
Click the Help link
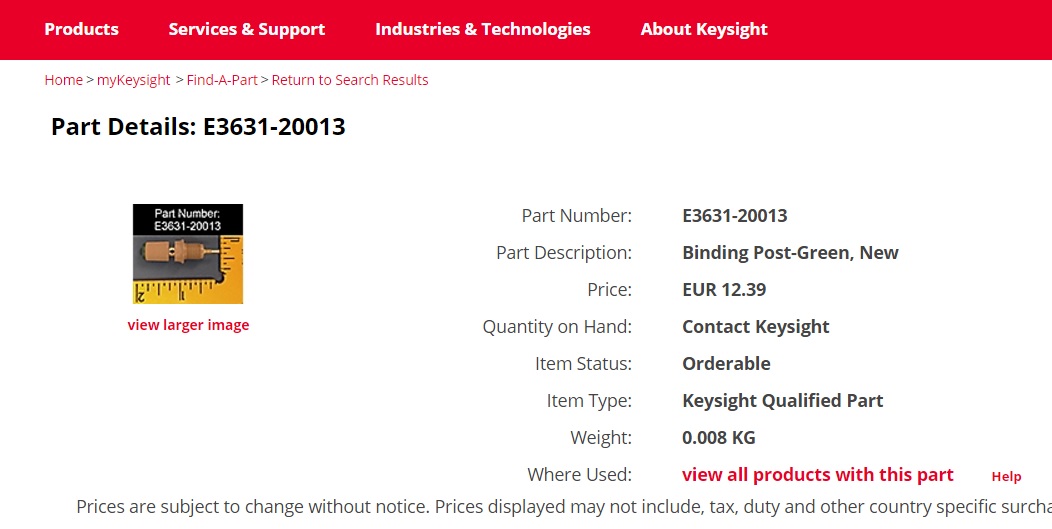1006,477
